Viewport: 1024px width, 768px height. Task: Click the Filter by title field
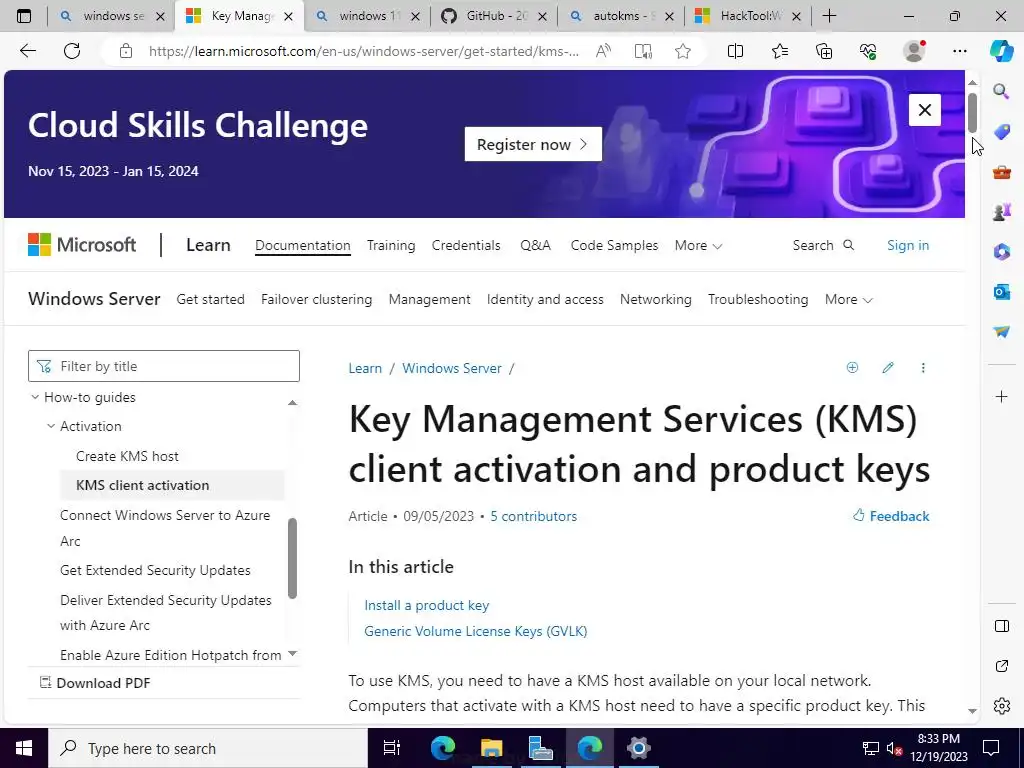[x=164, y=366]
